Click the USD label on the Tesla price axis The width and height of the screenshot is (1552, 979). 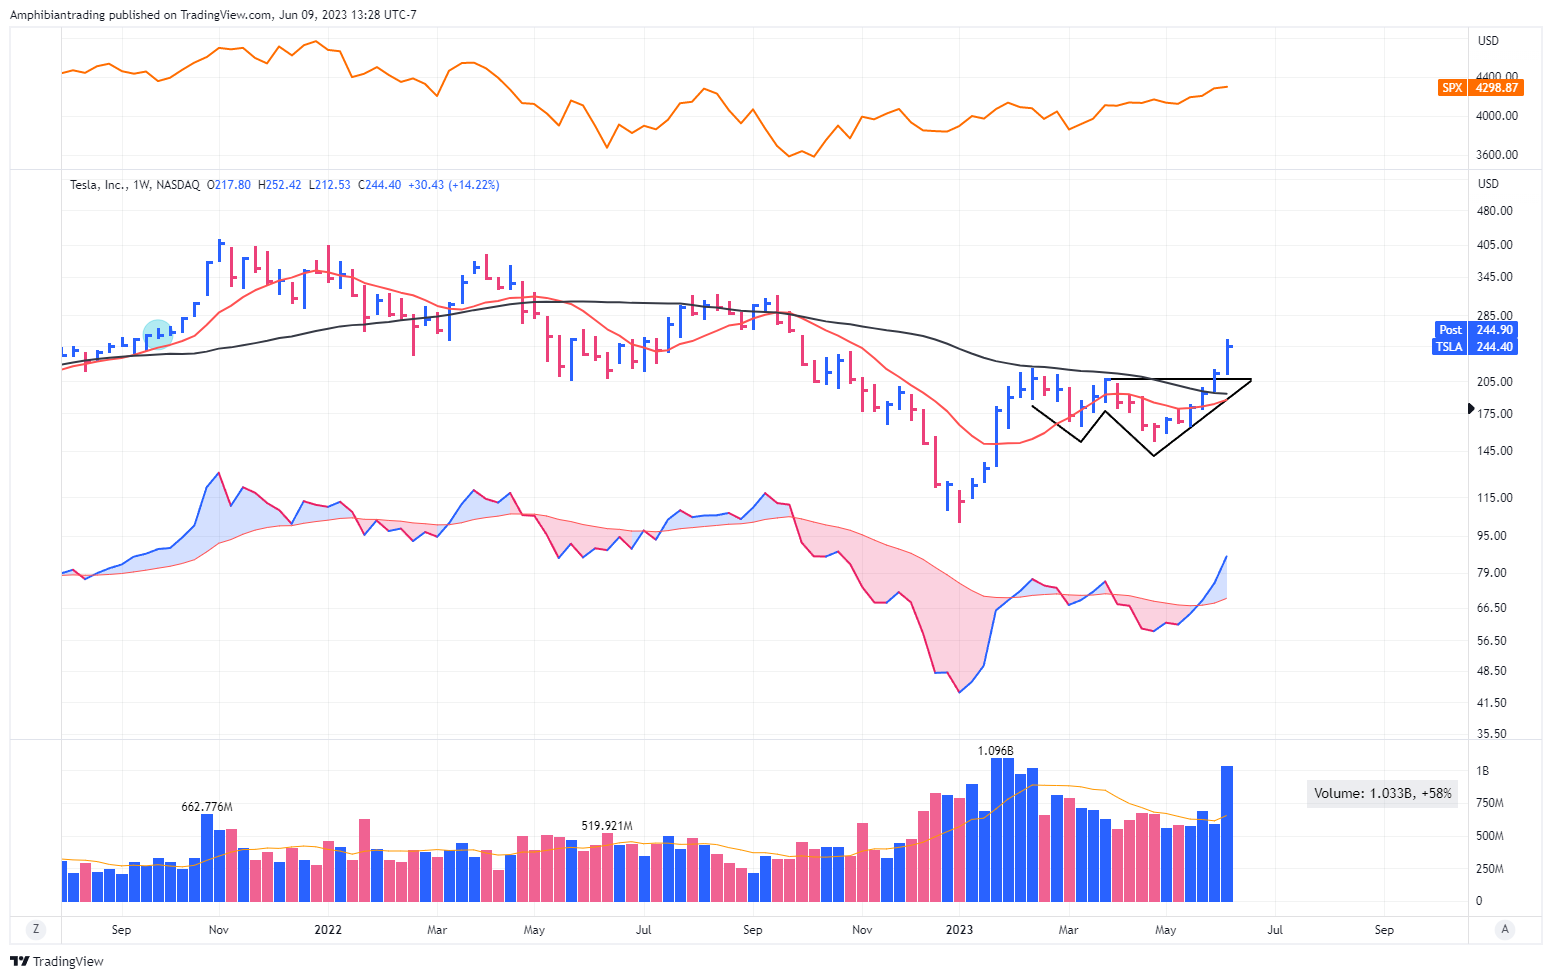point(1489,184)
